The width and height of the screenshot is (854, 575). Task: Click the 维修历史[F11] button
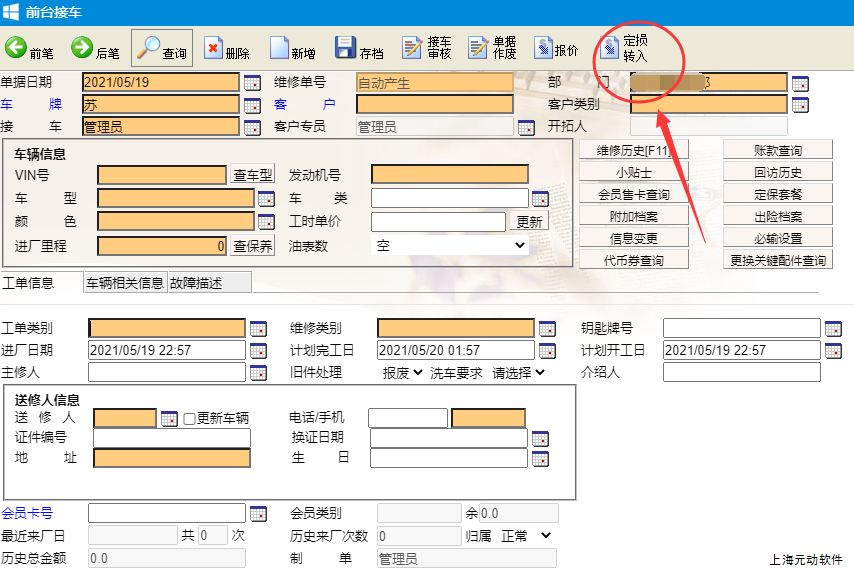(633, 151)
